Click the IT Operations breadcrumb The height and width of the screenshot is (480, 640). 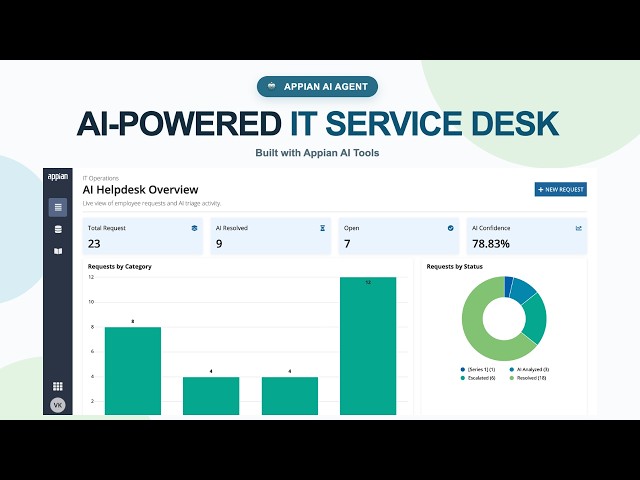click(101, 178)
